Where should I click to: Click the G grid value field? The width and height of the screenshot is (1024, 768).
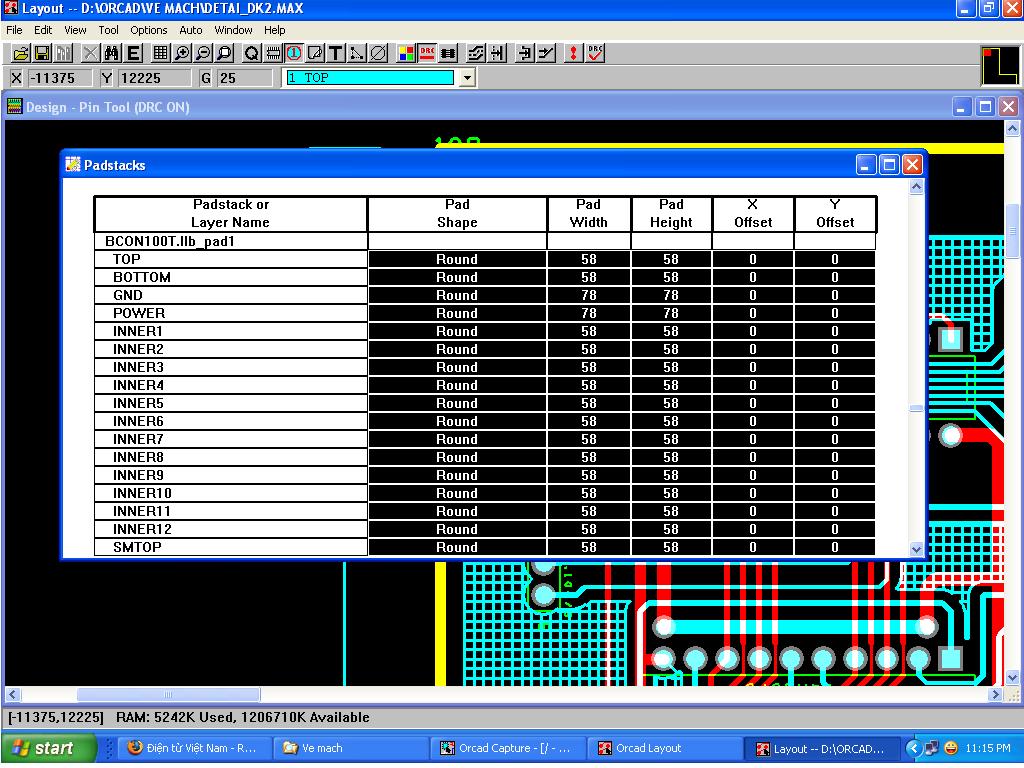point(245,78)
